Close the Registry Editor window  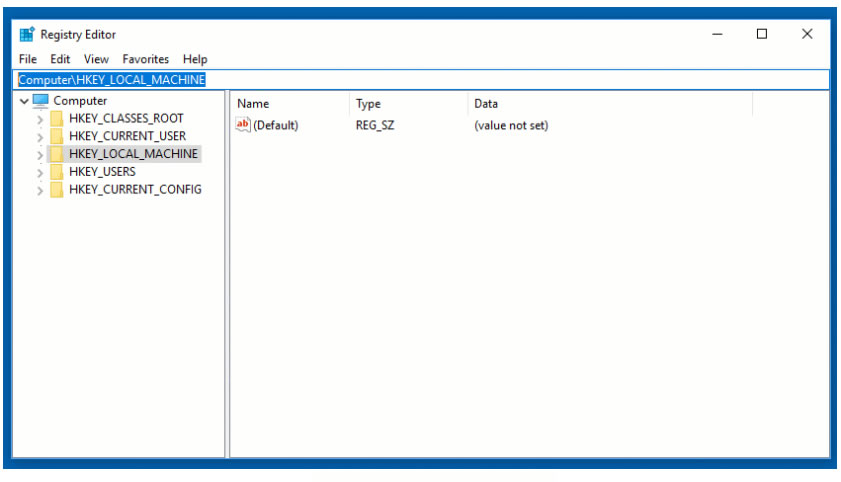(x=807, y=34)
